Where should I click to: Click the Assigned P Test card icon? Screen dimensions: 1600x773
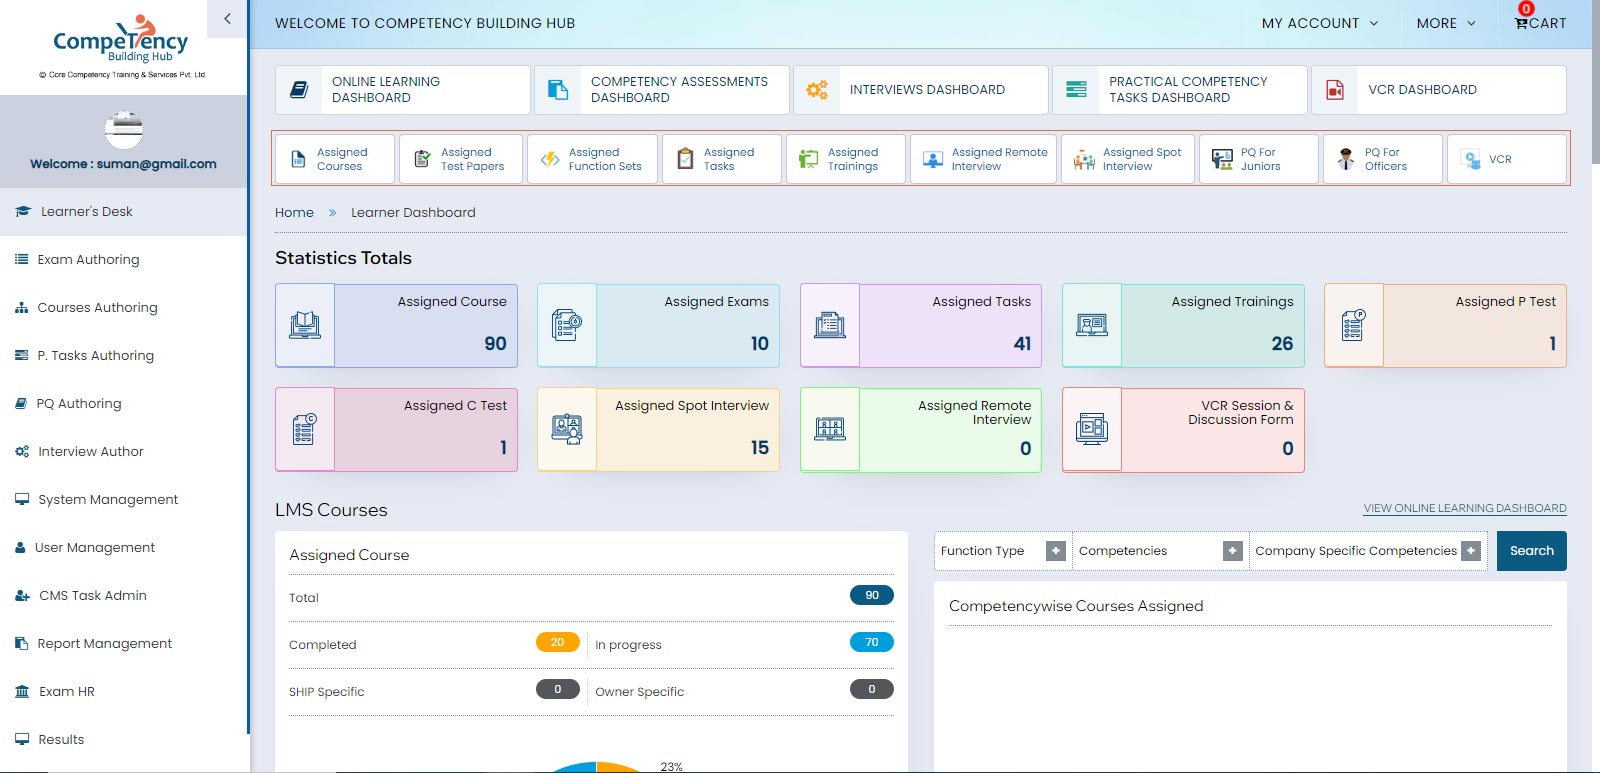[1354, 325]
